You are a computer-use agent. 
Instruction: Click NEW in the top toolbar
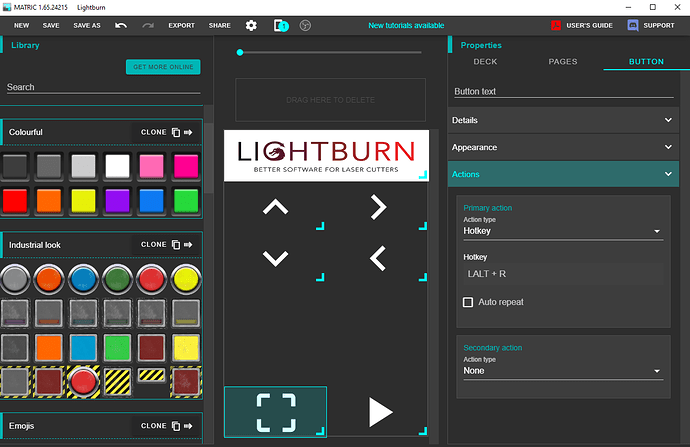[21, 26]
